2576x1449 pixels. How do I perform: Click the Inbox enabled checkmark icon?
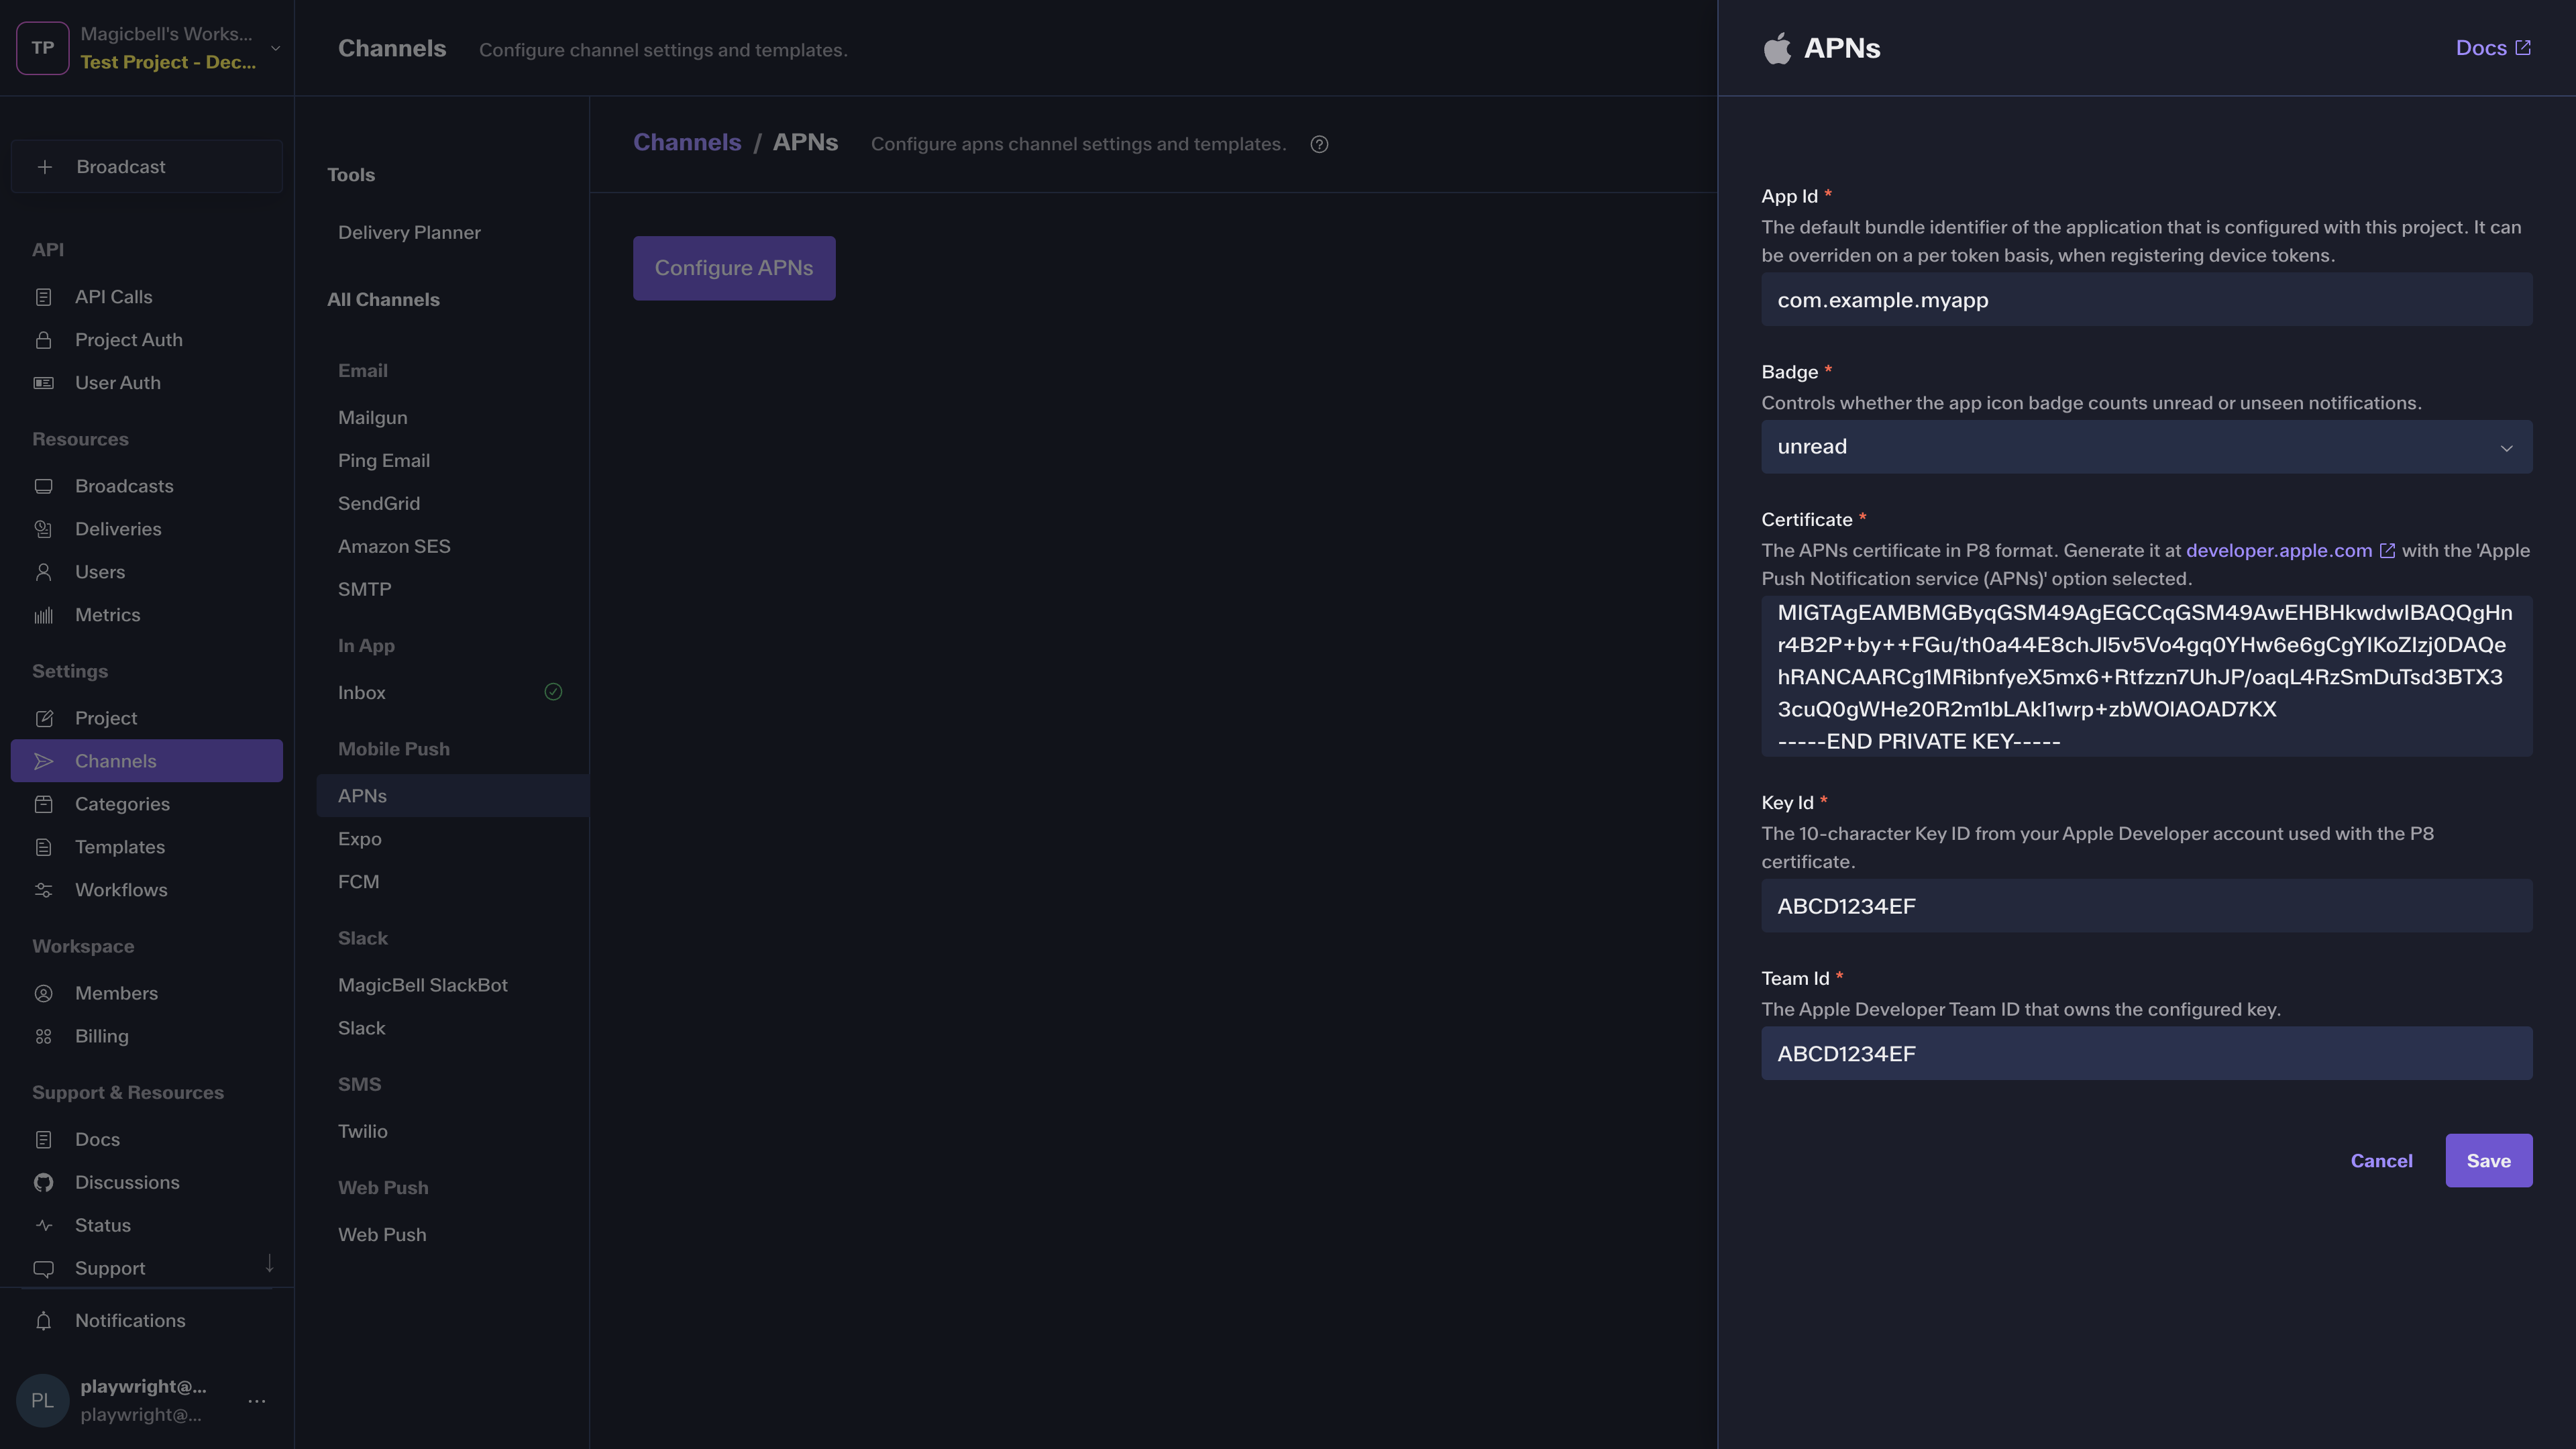(x=553, y=692)
